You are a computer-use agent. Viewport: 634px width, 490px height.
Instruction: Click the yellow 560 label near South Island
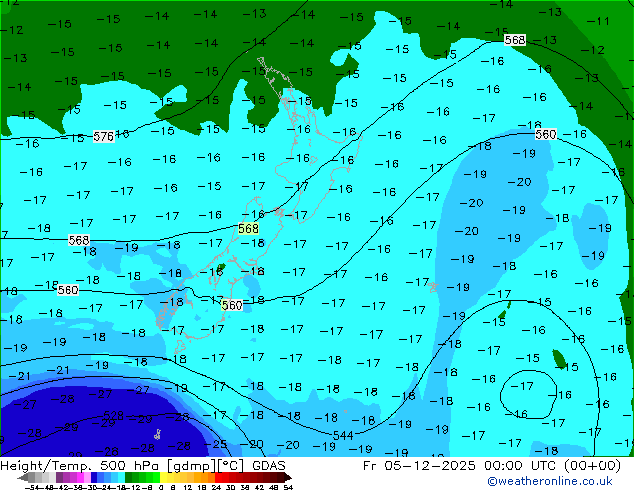coord(232,305)
